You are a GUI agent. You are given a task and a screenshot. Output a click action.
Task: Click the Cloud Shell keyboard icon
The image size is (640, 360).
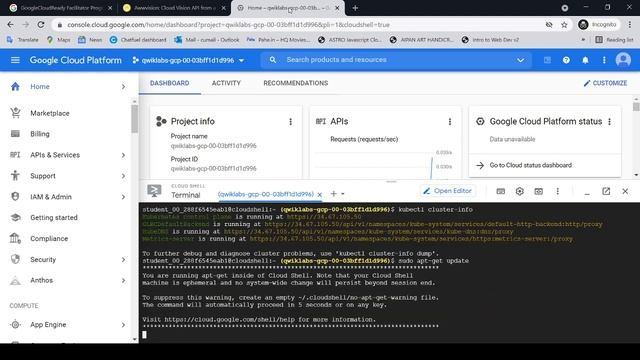500,191
